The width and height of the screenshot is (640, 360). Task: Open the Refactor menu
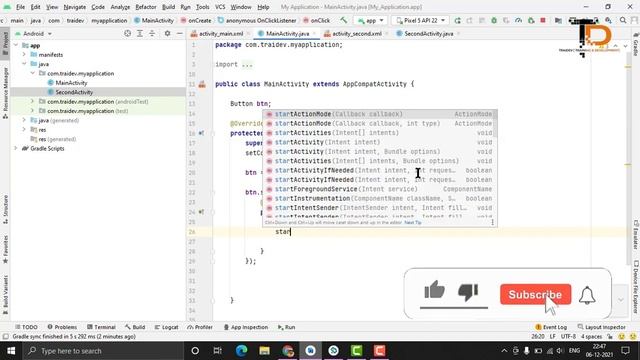[x=146, y=7]
